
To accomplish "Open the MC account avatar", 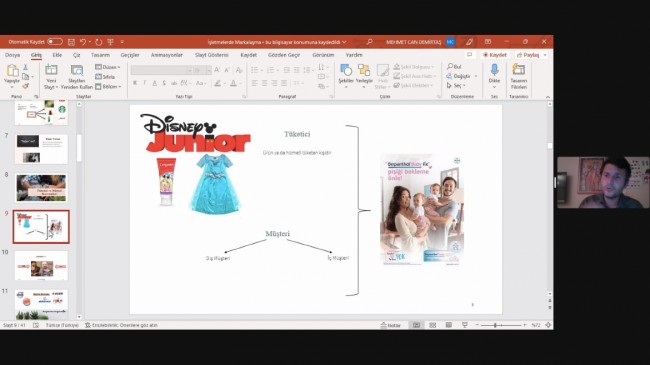I will point(451,42).
